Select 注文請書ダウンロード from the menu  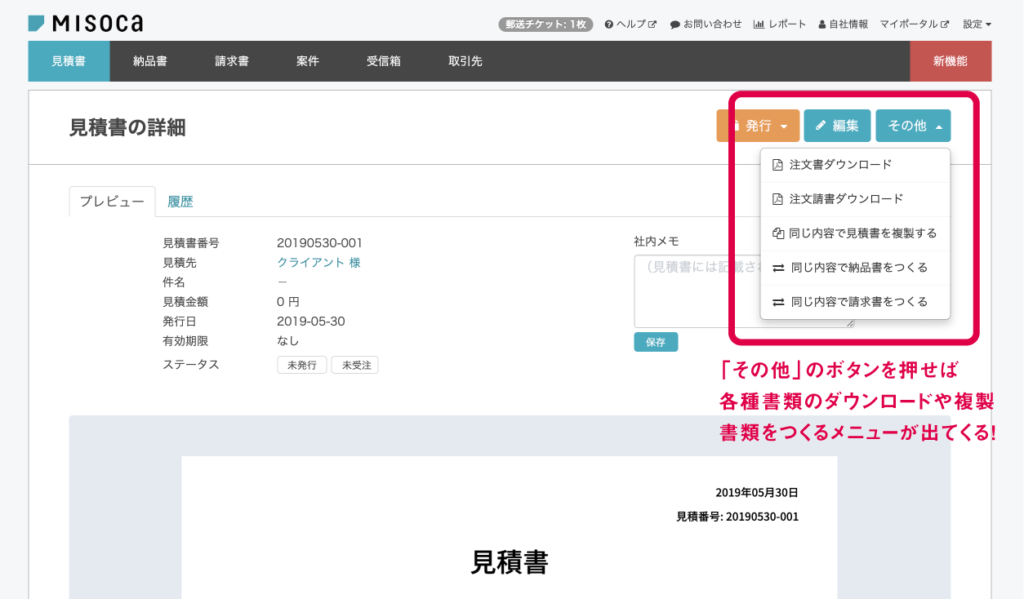855,199
